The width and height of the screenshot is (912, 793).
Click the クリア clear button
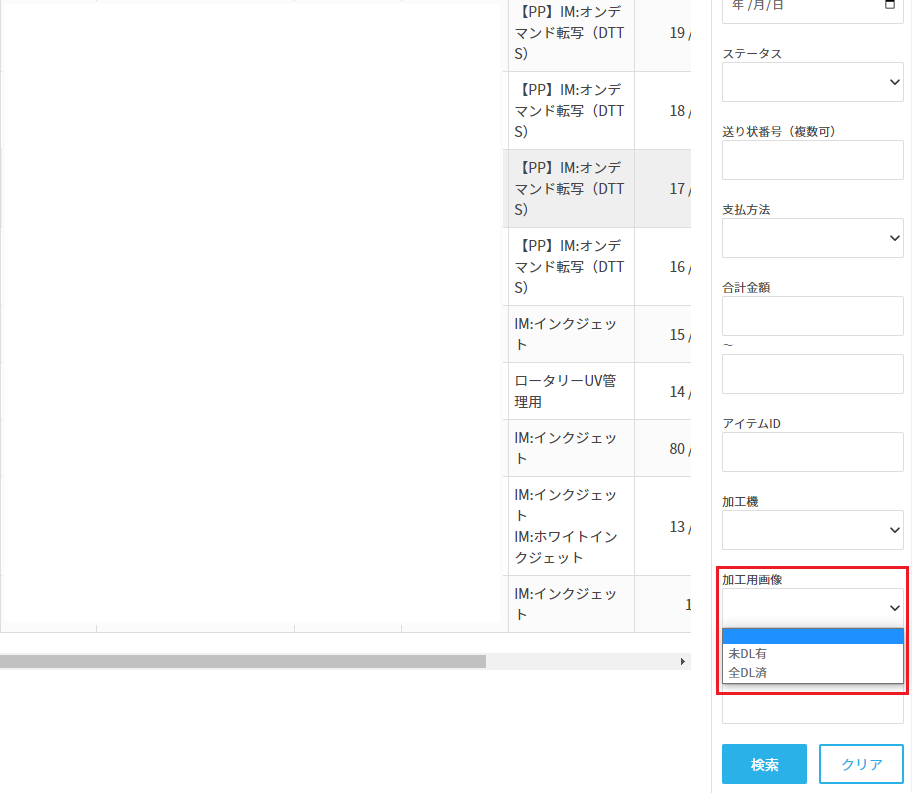[x=861, y=764]
